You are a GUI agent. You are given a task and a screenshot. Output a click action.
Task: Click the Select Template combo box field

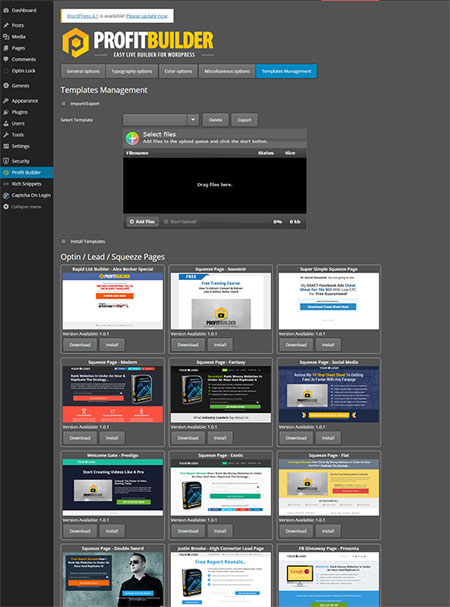(x=161, y=120)
